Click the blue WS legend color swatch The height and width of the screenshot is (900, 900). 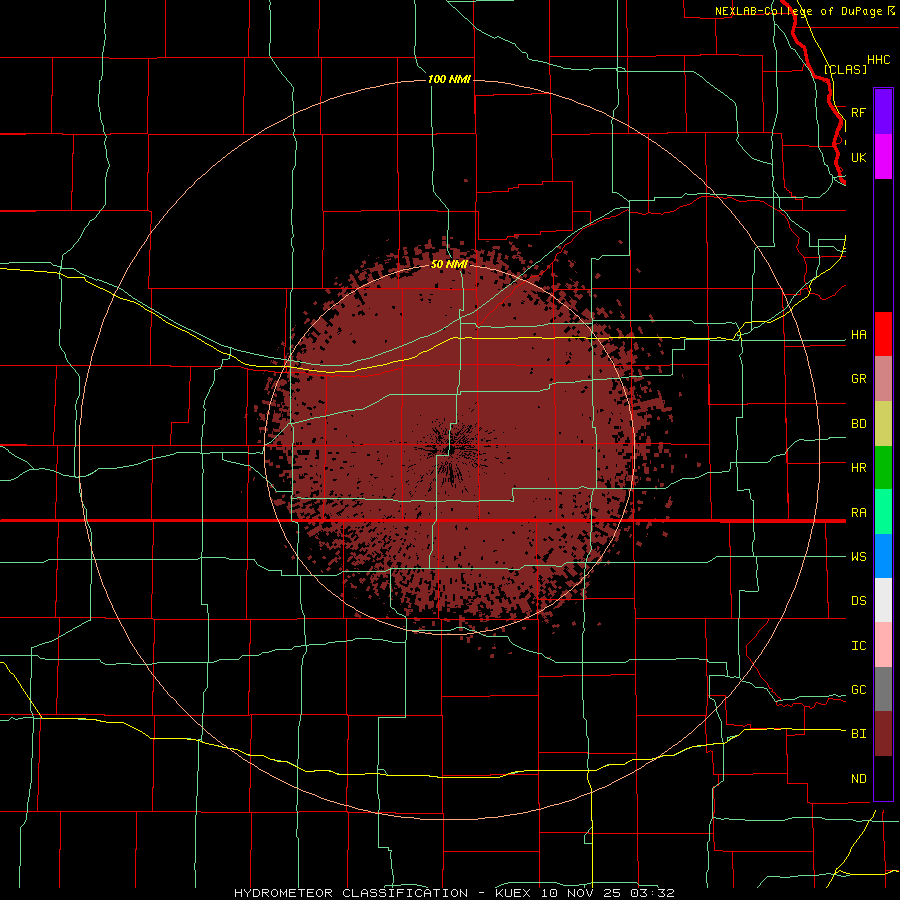pyautogui.click(x=883, y=556)
